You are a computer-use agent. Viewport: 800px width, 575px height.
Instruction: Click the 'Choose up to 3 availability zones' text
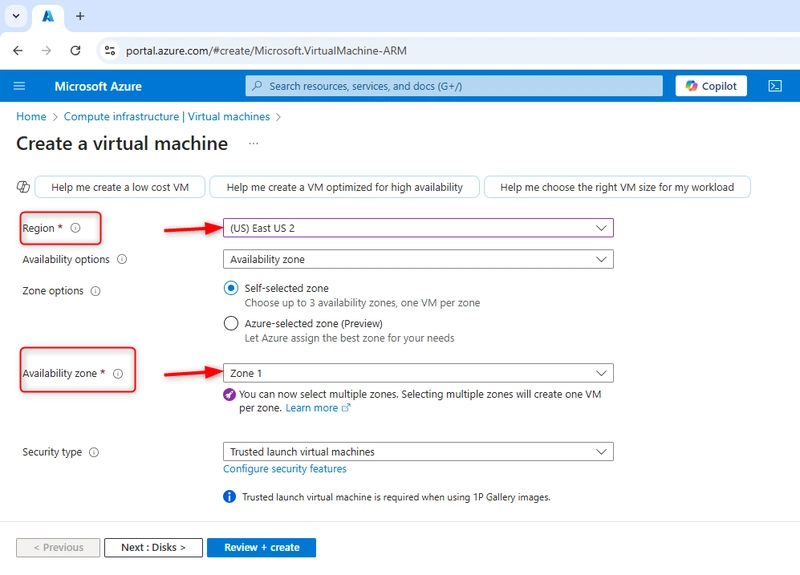pyautogui.click(x=362, y=303)
